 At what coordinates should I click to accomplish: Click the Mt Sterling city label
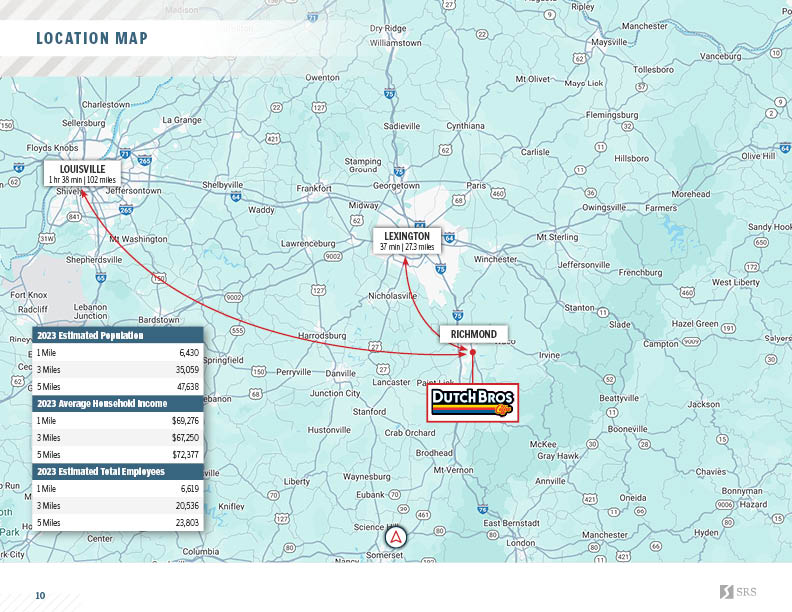[x=557, y=237]
